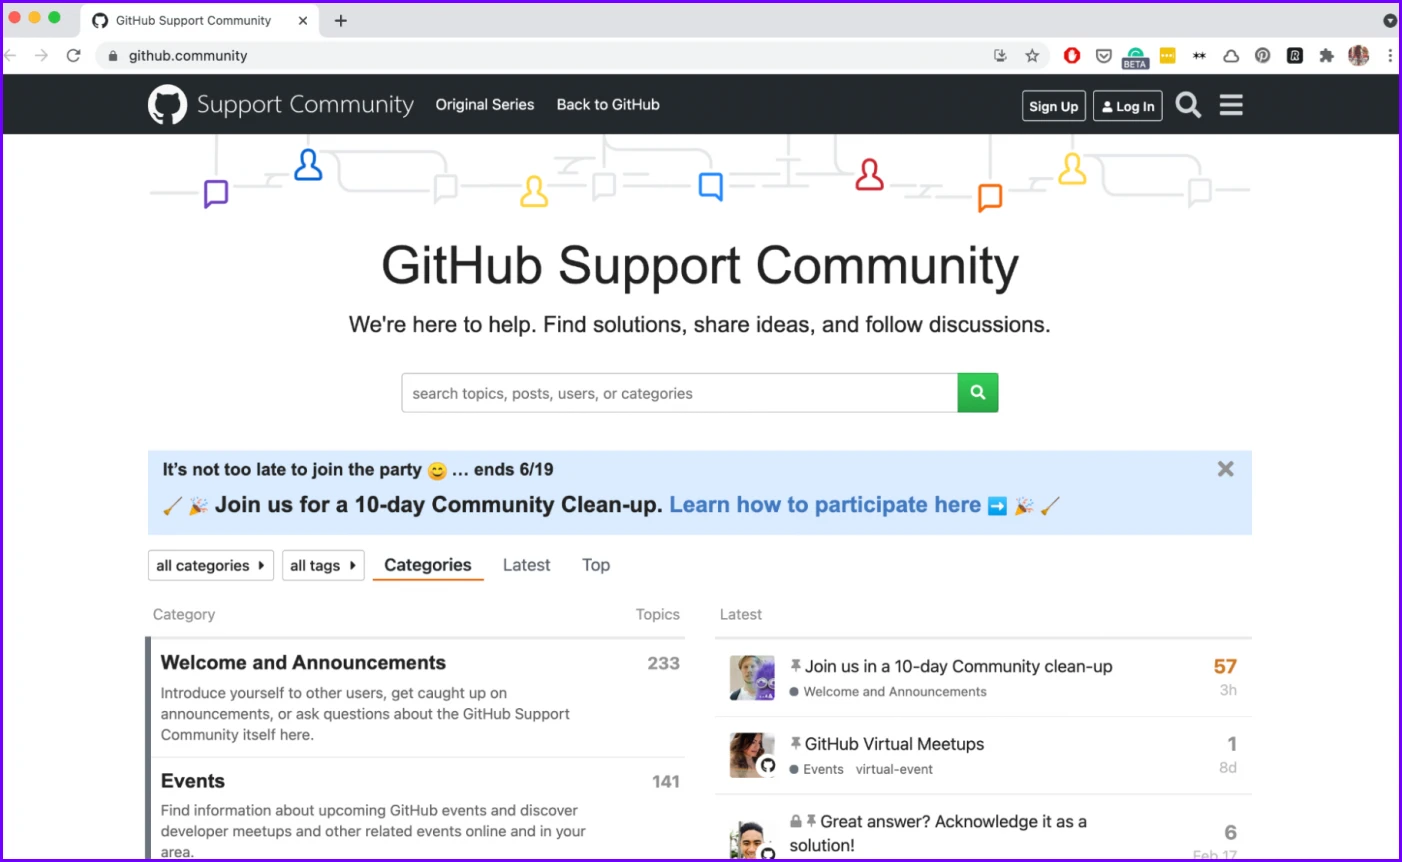Click the Sign Up button
Viewport: 1402px width, 862px height.
[1053, 106]
